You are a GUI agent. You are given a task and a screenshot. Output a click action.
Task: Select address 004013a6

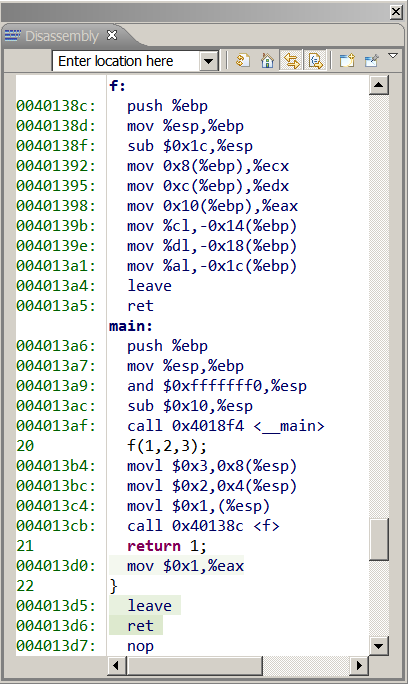[56, 346]
